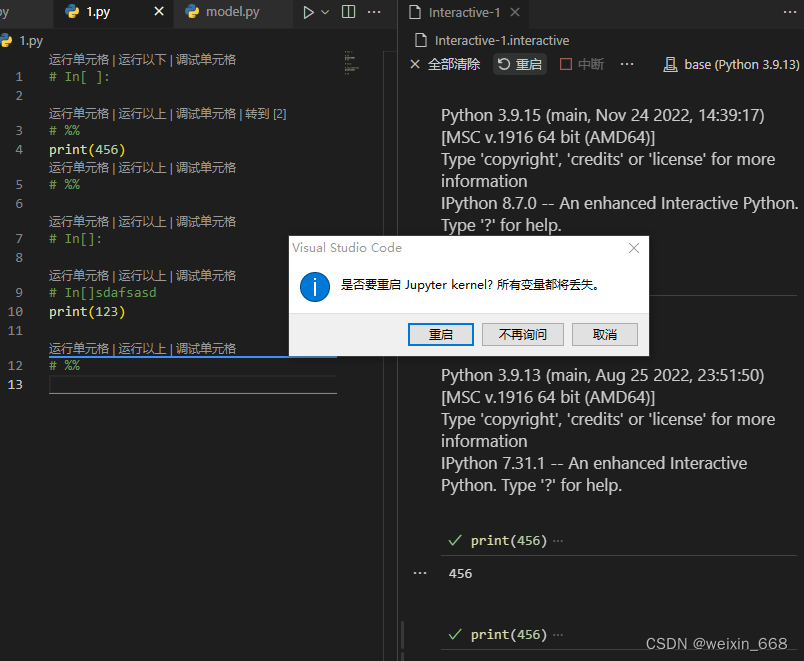Click 不再询问 in the dialog
Image resolution: width=804 pixels, height=661 pixels.
[x=522, y=334]
